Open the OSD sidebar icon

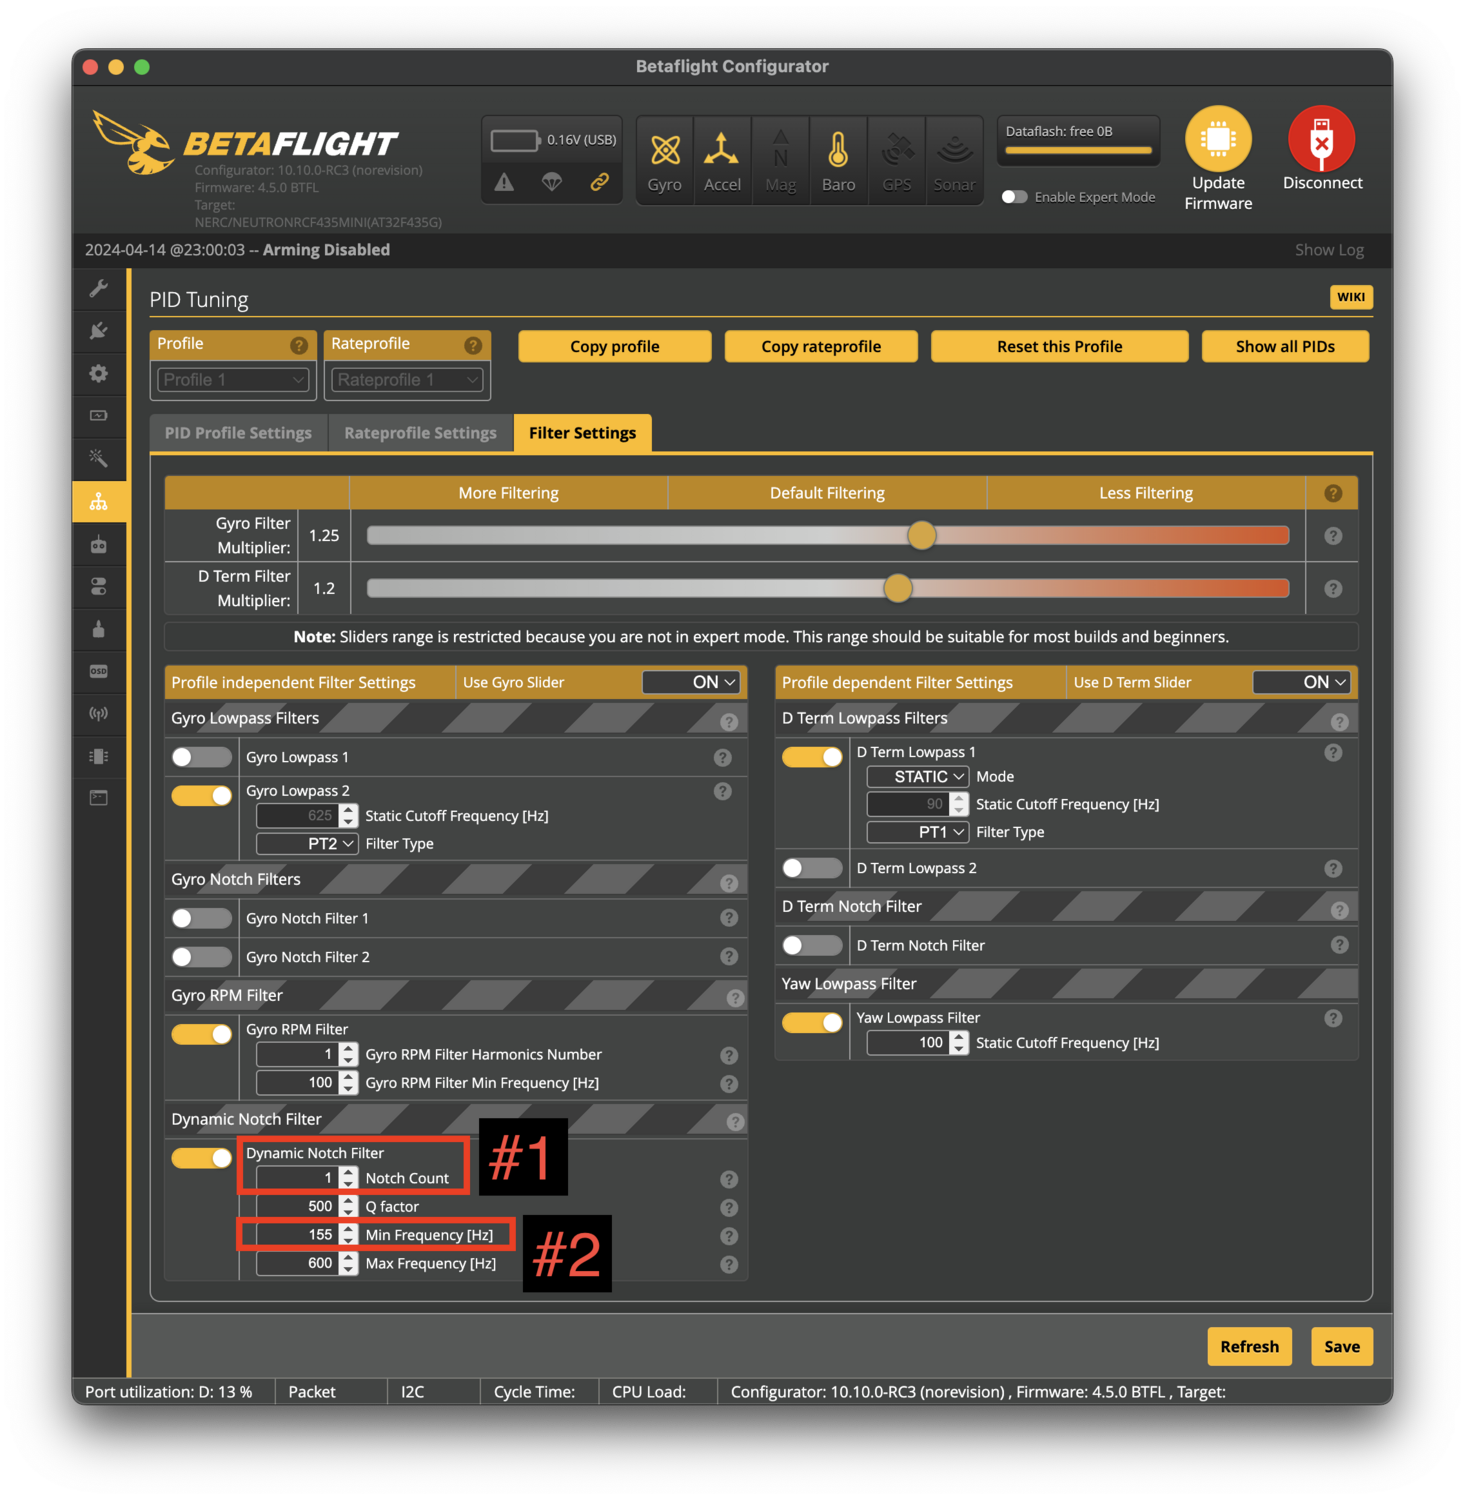[99, 671]
